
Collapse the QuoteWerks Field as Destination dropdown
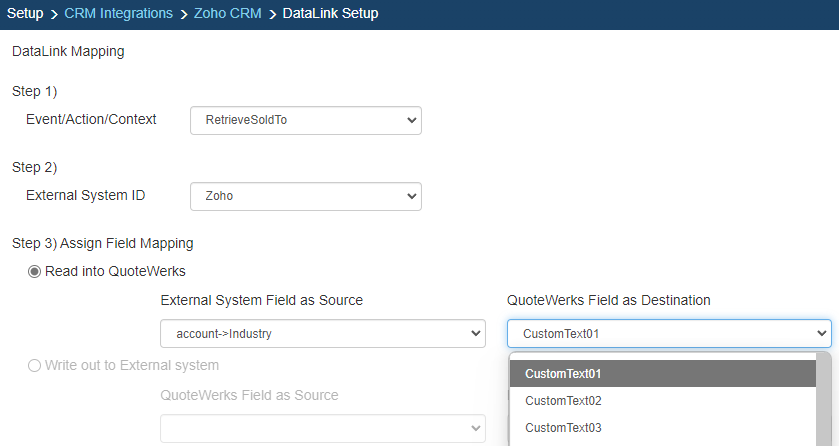click(x=668, y=334)
